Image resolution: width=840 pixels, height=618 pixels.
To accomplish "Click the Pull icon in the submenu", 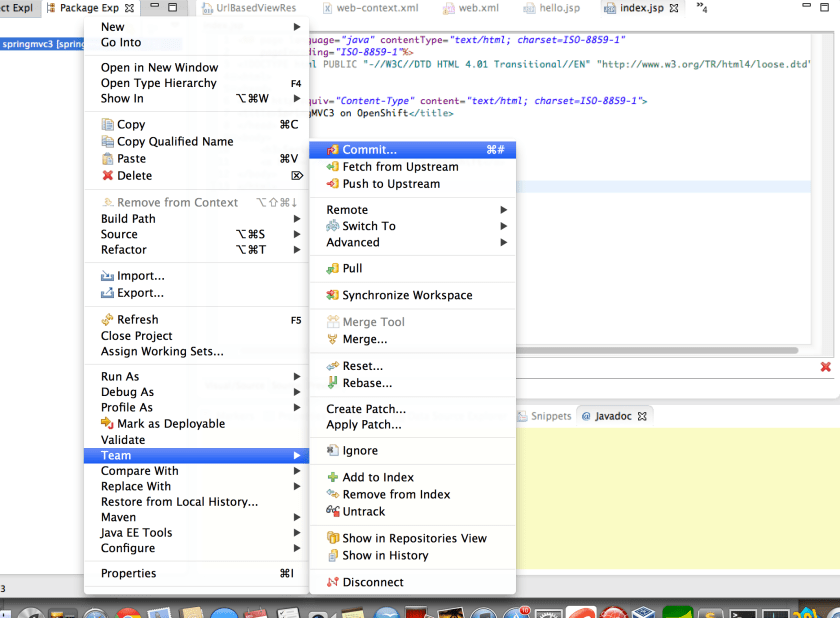I will coord(333,269).
